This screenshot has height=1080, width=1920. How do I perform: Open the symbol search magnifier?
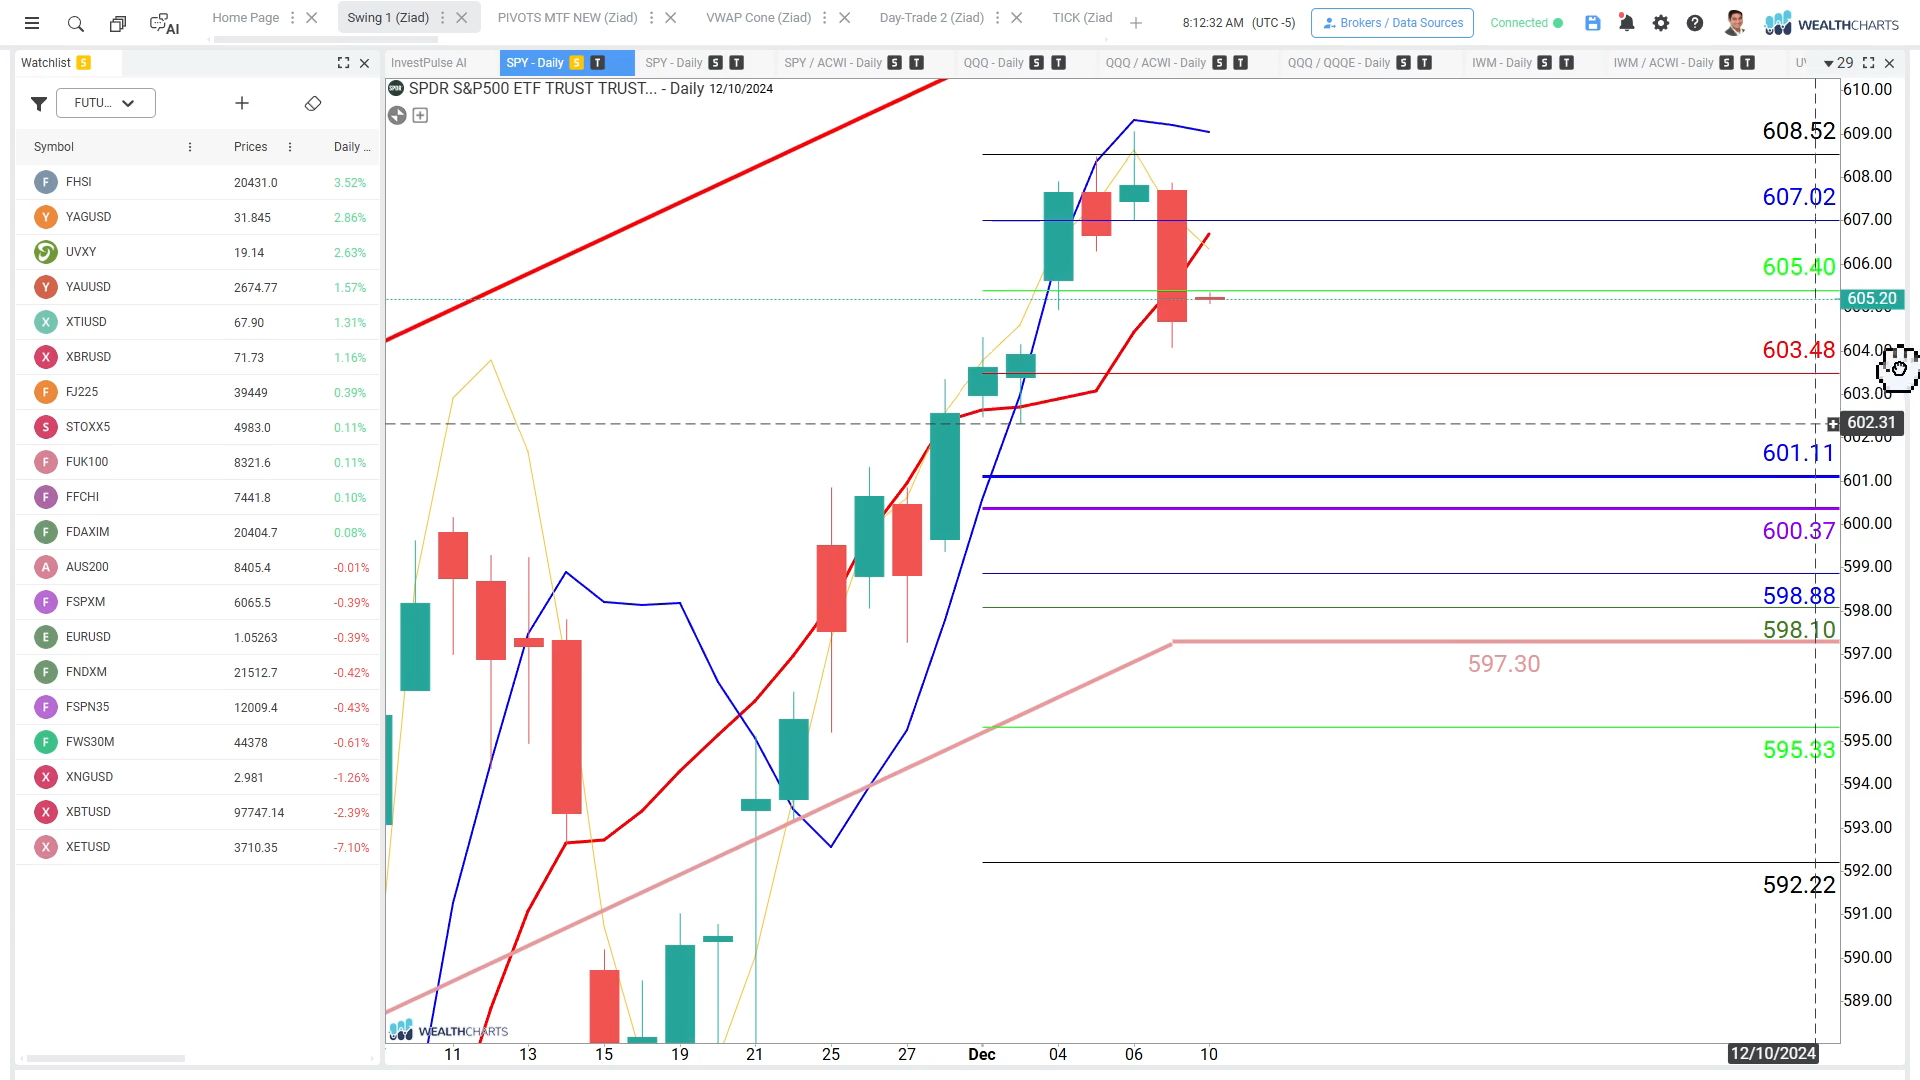click(x=76, y=23)
